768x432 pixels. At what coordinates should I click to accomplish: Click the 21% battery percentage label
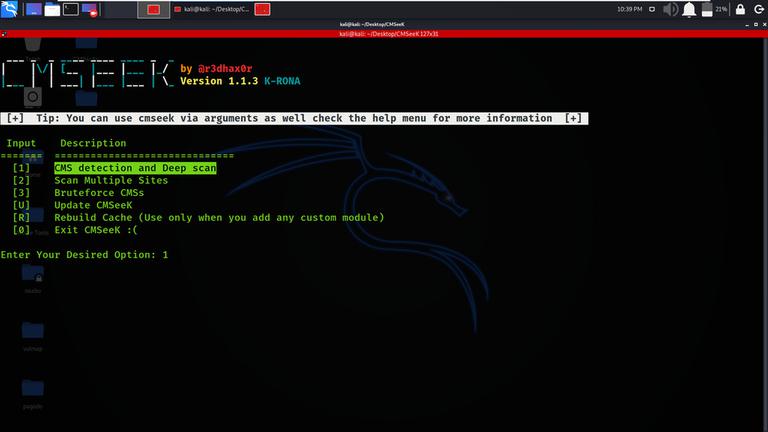point(721,9)
